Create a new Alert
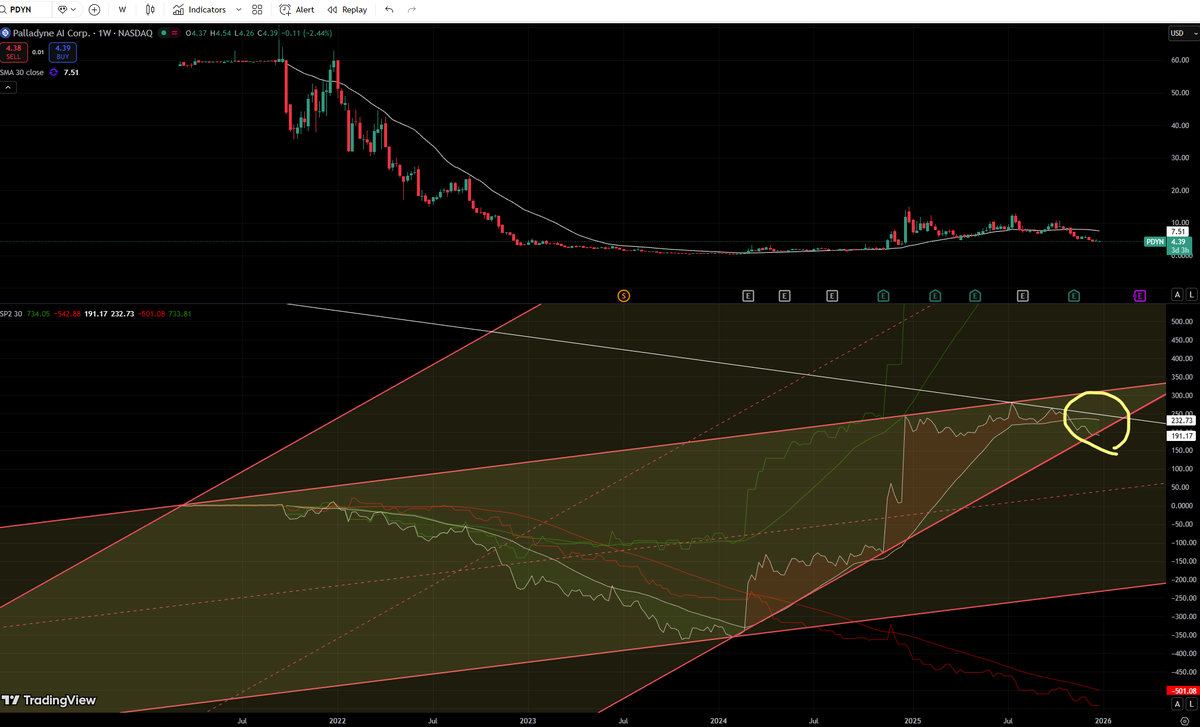The image size is (1200, 727). pyautogui.click(x=297, y=9)
